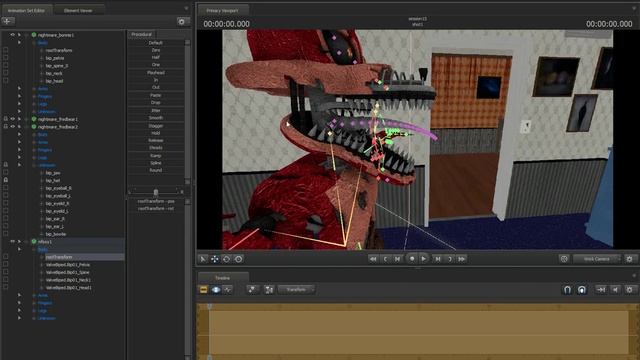Switch to Animation Set Editor tab
The height and width of the screenshot is (360, 640).
26,10
